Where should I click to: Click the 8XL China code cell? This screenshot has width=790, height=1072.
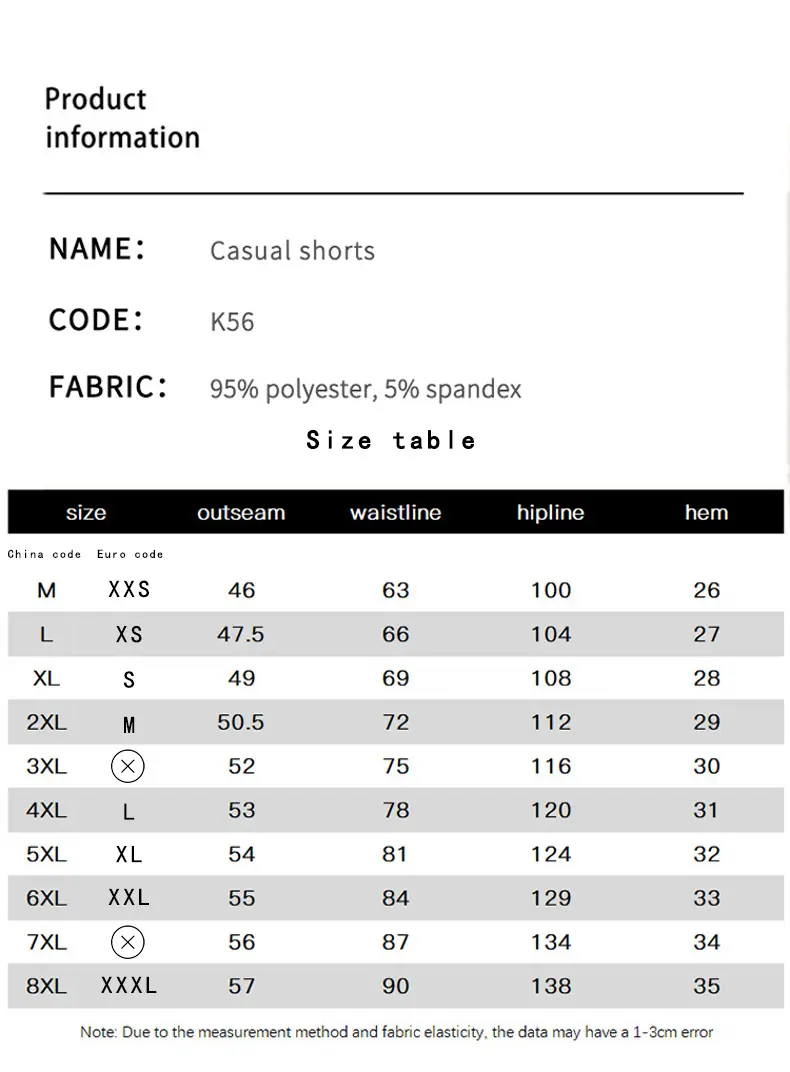pyautogui.click(x=46, y=986)
